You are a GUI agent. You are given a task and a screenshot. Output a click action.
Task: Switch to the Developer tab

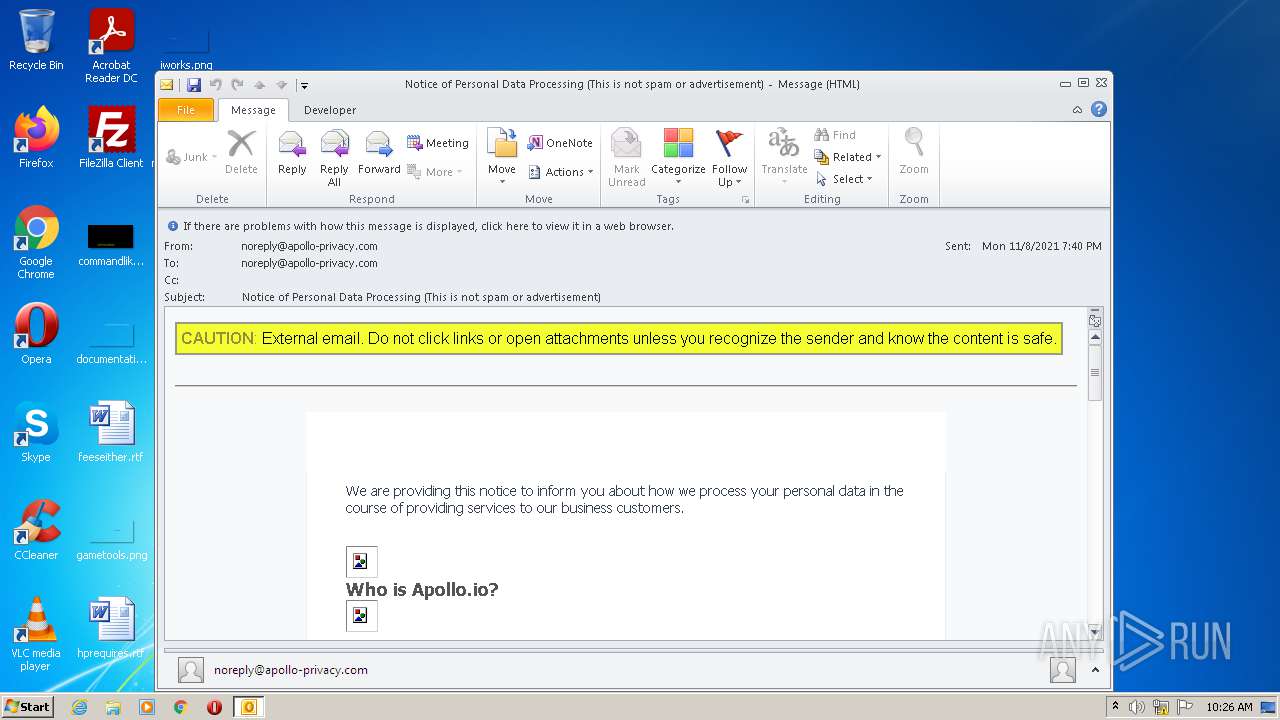pyautogui.click(x=330, y=110)
